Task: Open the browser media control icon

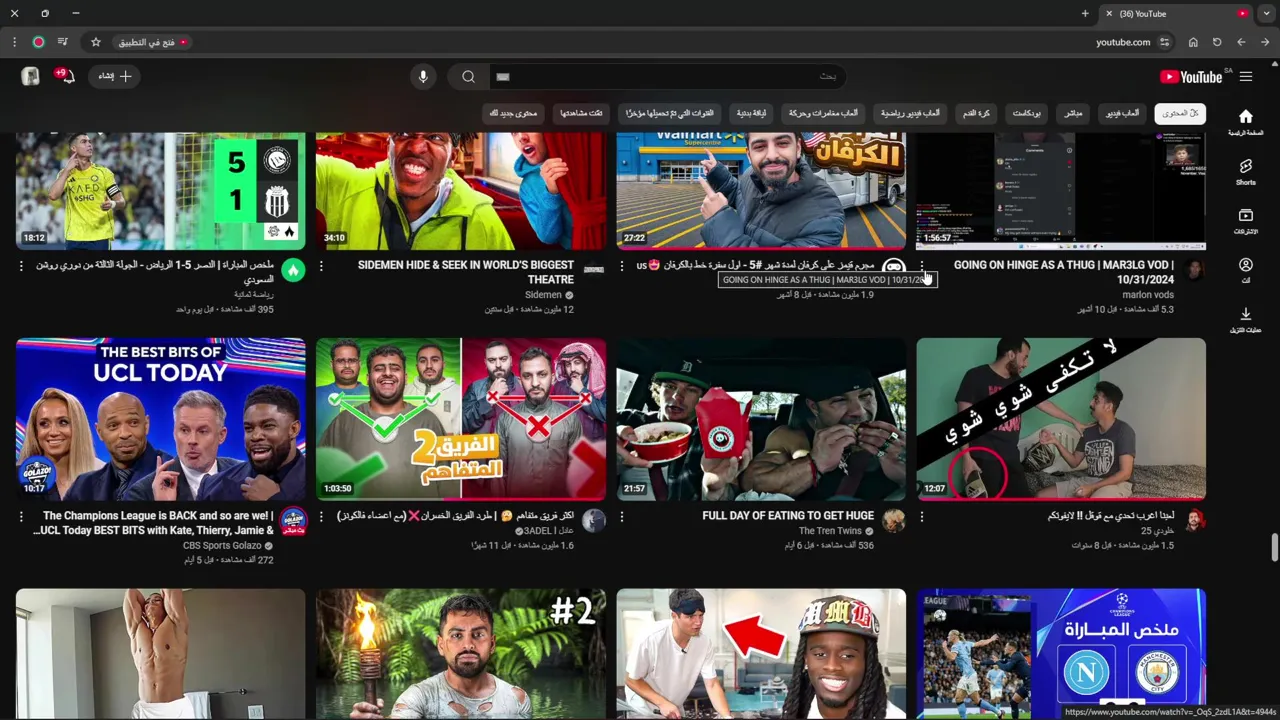Action: tap(63, 42)
